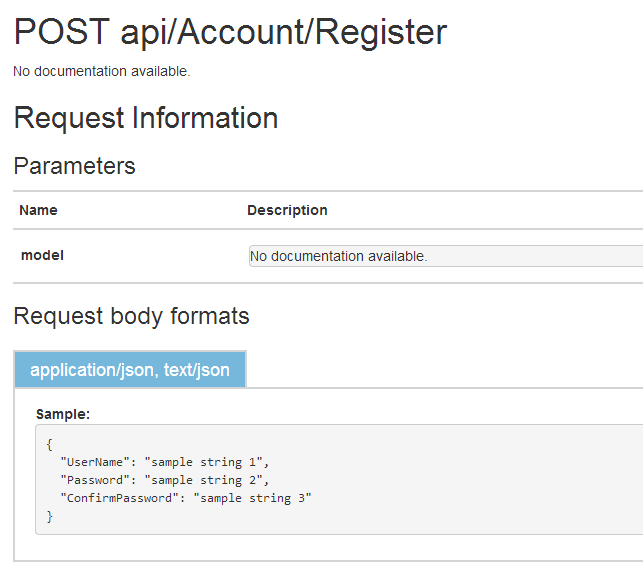Click the "sample string 3" value

[x=257, y=498]
